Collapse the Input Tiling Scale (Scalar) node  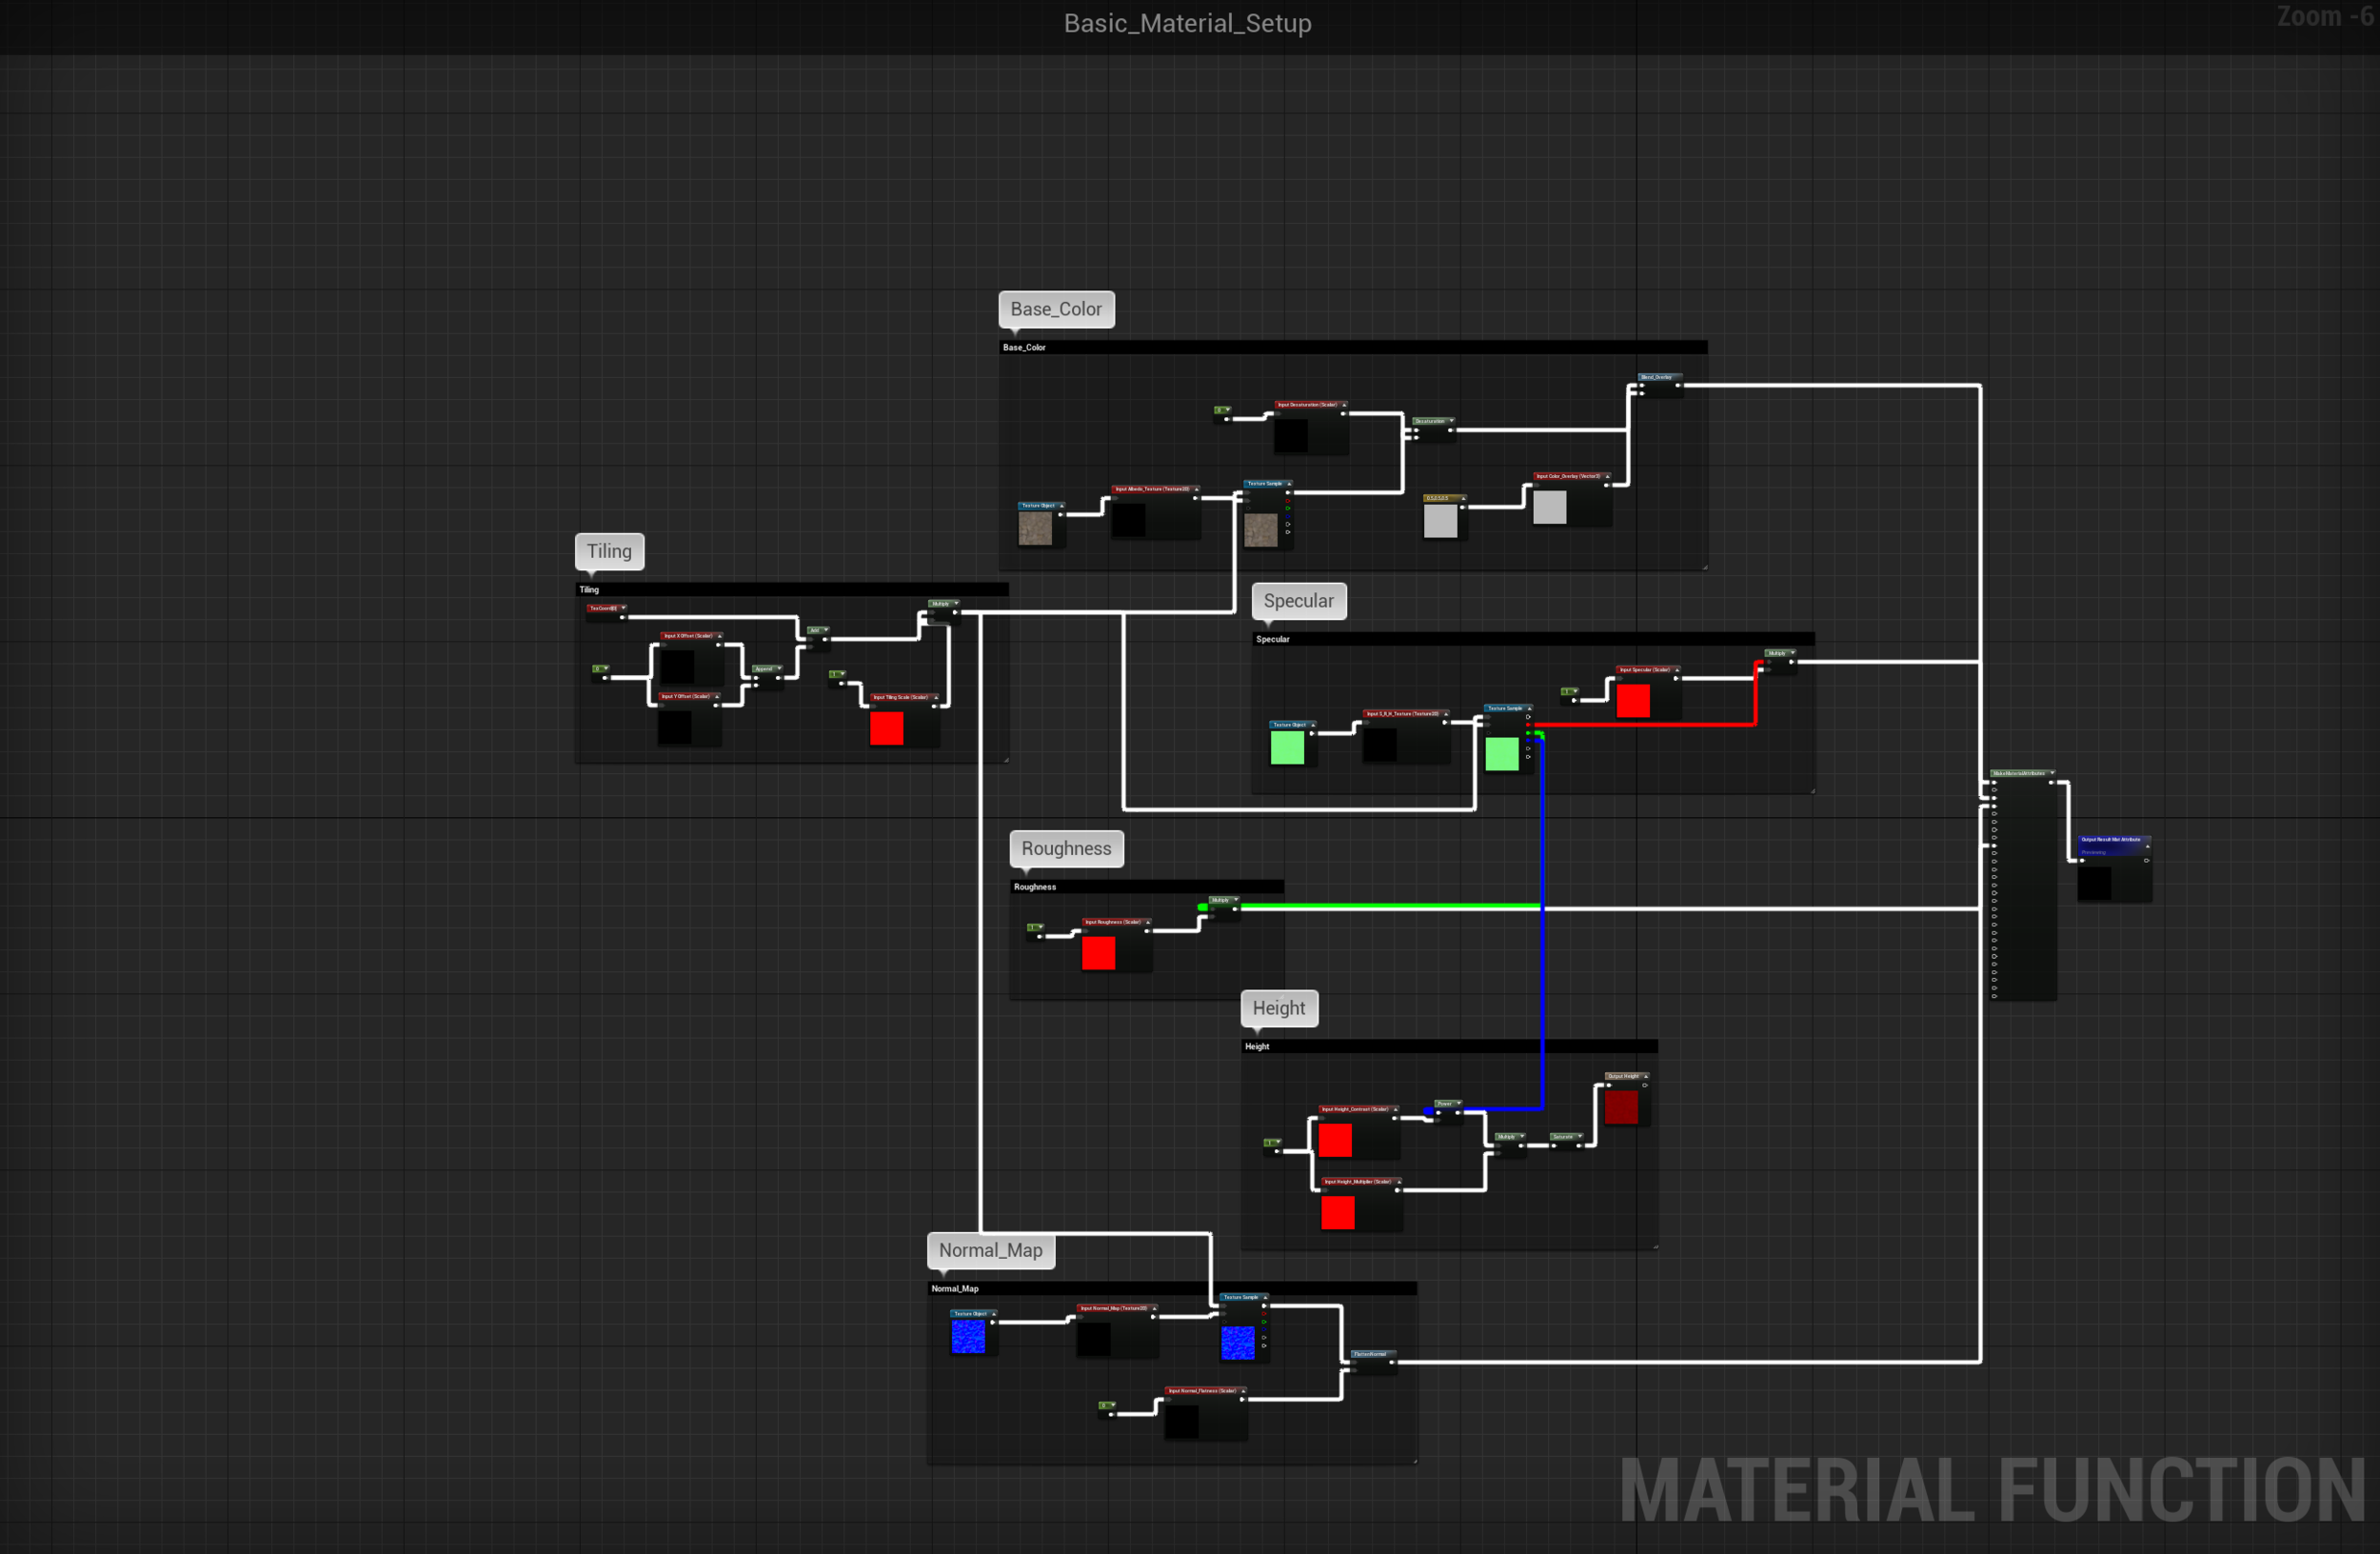coord(938,698)
